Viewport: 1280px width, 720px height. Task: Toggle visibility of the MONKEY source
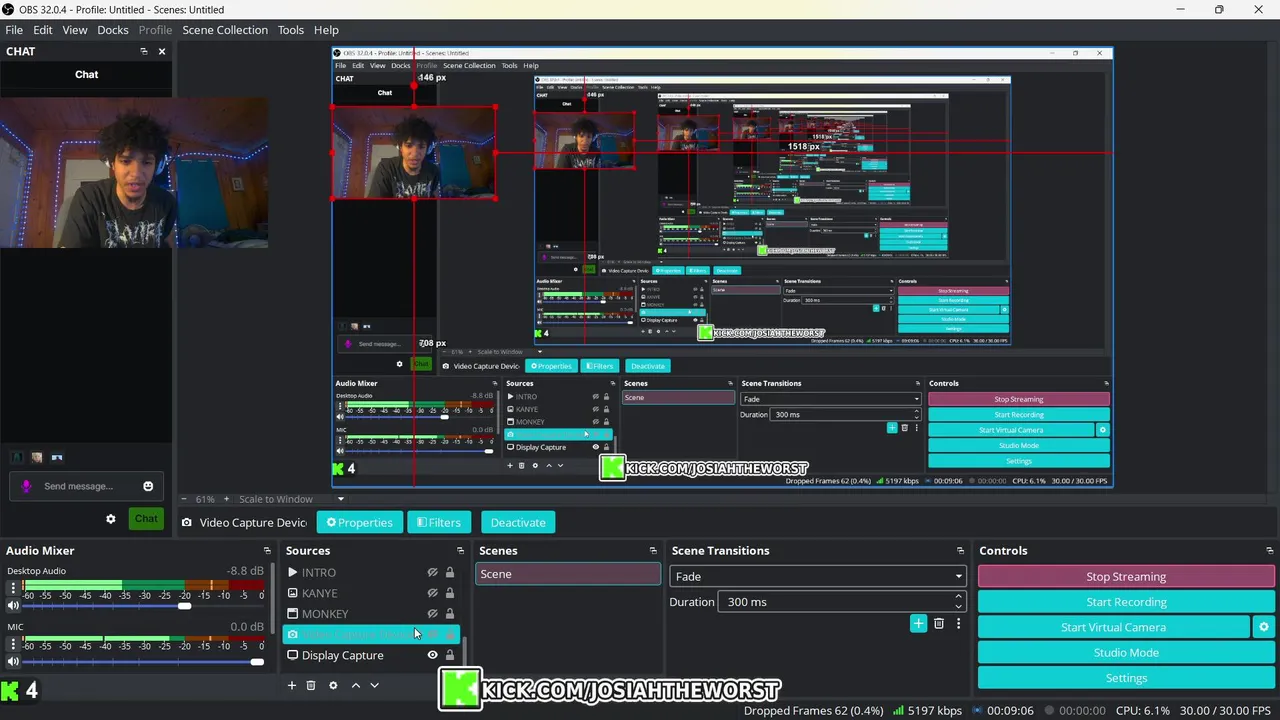tap(433, 614)
